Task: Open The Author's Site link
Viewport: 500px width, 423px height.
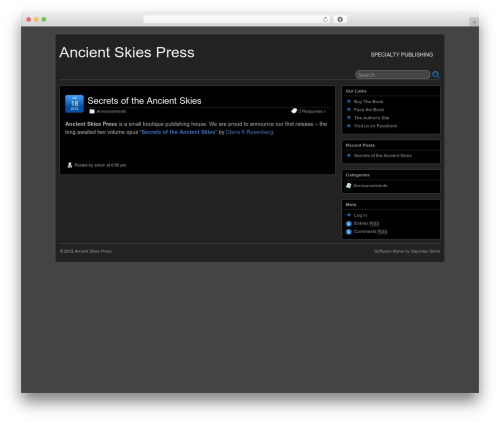Action: pyautogui.click(x=371, y=118)
